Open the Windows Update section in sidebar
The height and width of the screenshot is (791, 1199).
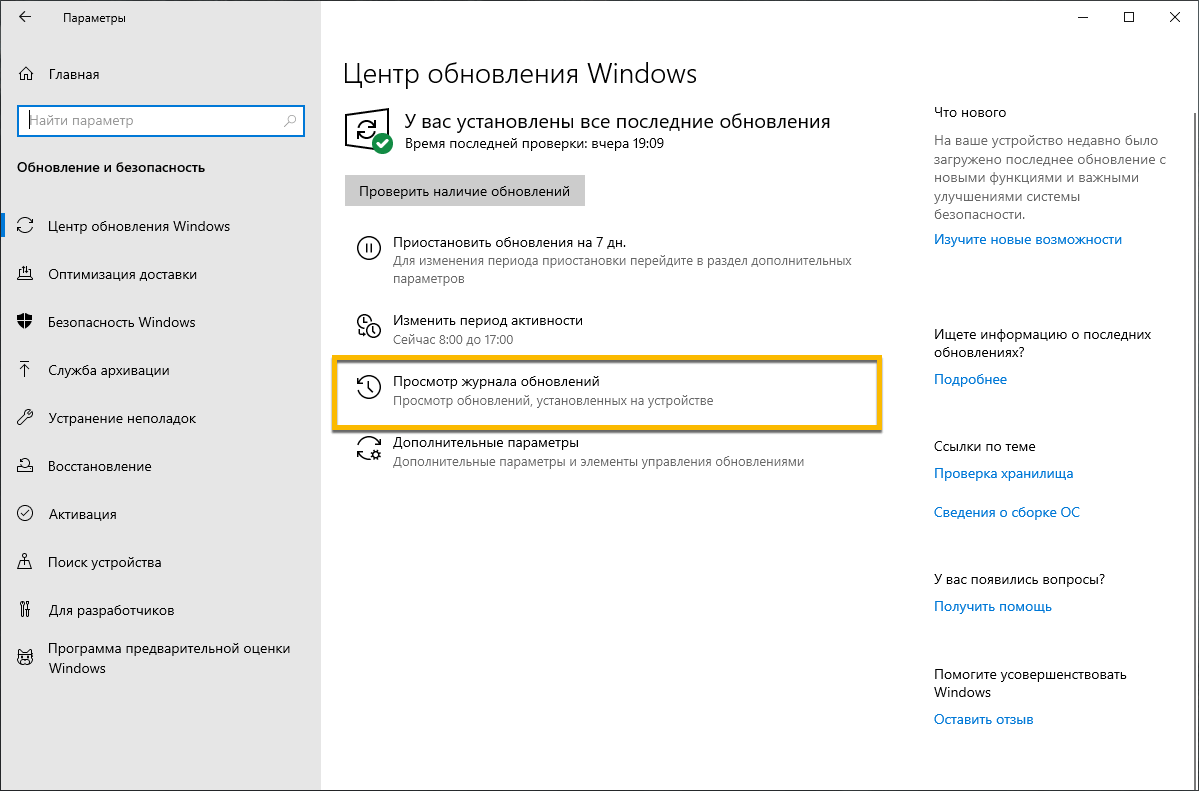pos(139,226)
